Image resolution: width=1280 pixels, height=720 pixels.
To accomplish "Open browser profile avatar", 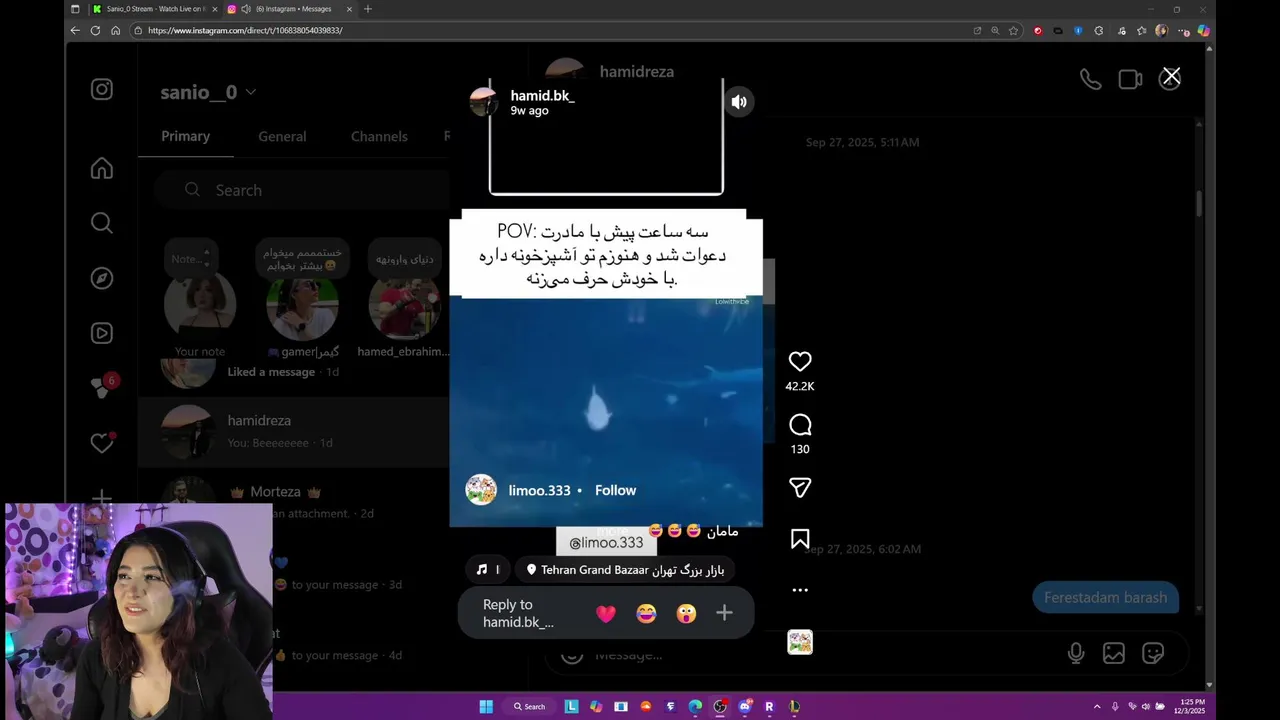I will [1161, 30].
